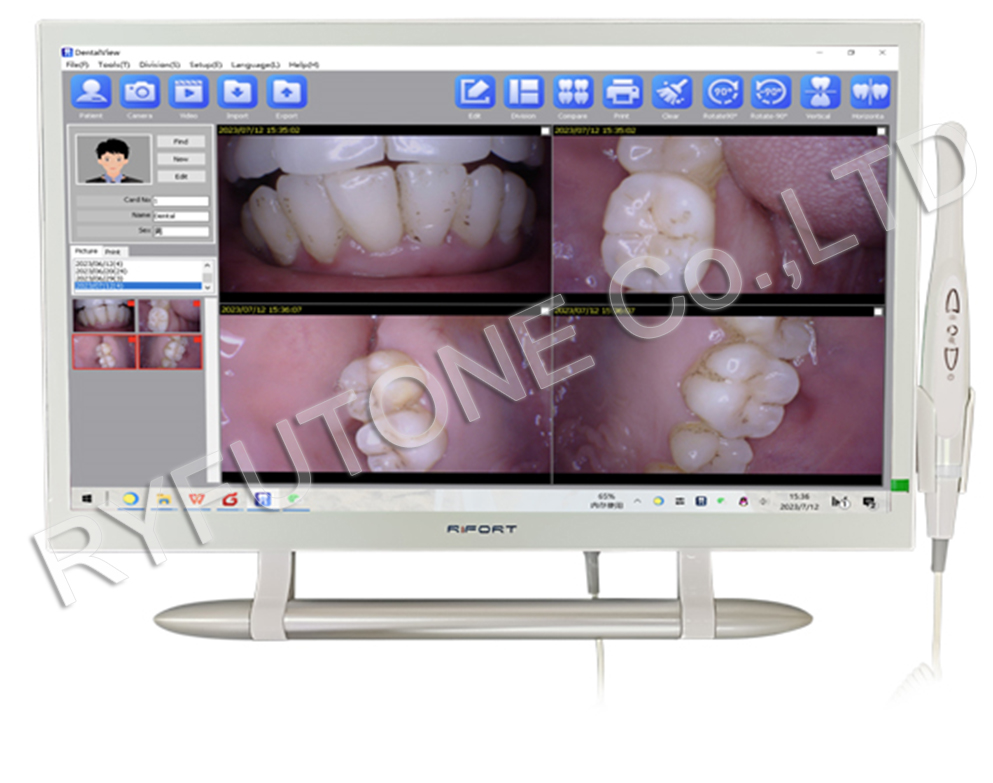993x783 pixels.
Task: Open the Help menu
Action: click(x=304, y=65)
